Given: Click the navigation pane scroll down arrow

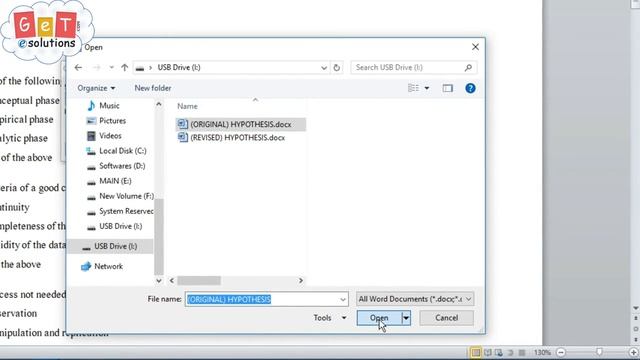Looking at the screenshot, I should click(x=159, y=280).
